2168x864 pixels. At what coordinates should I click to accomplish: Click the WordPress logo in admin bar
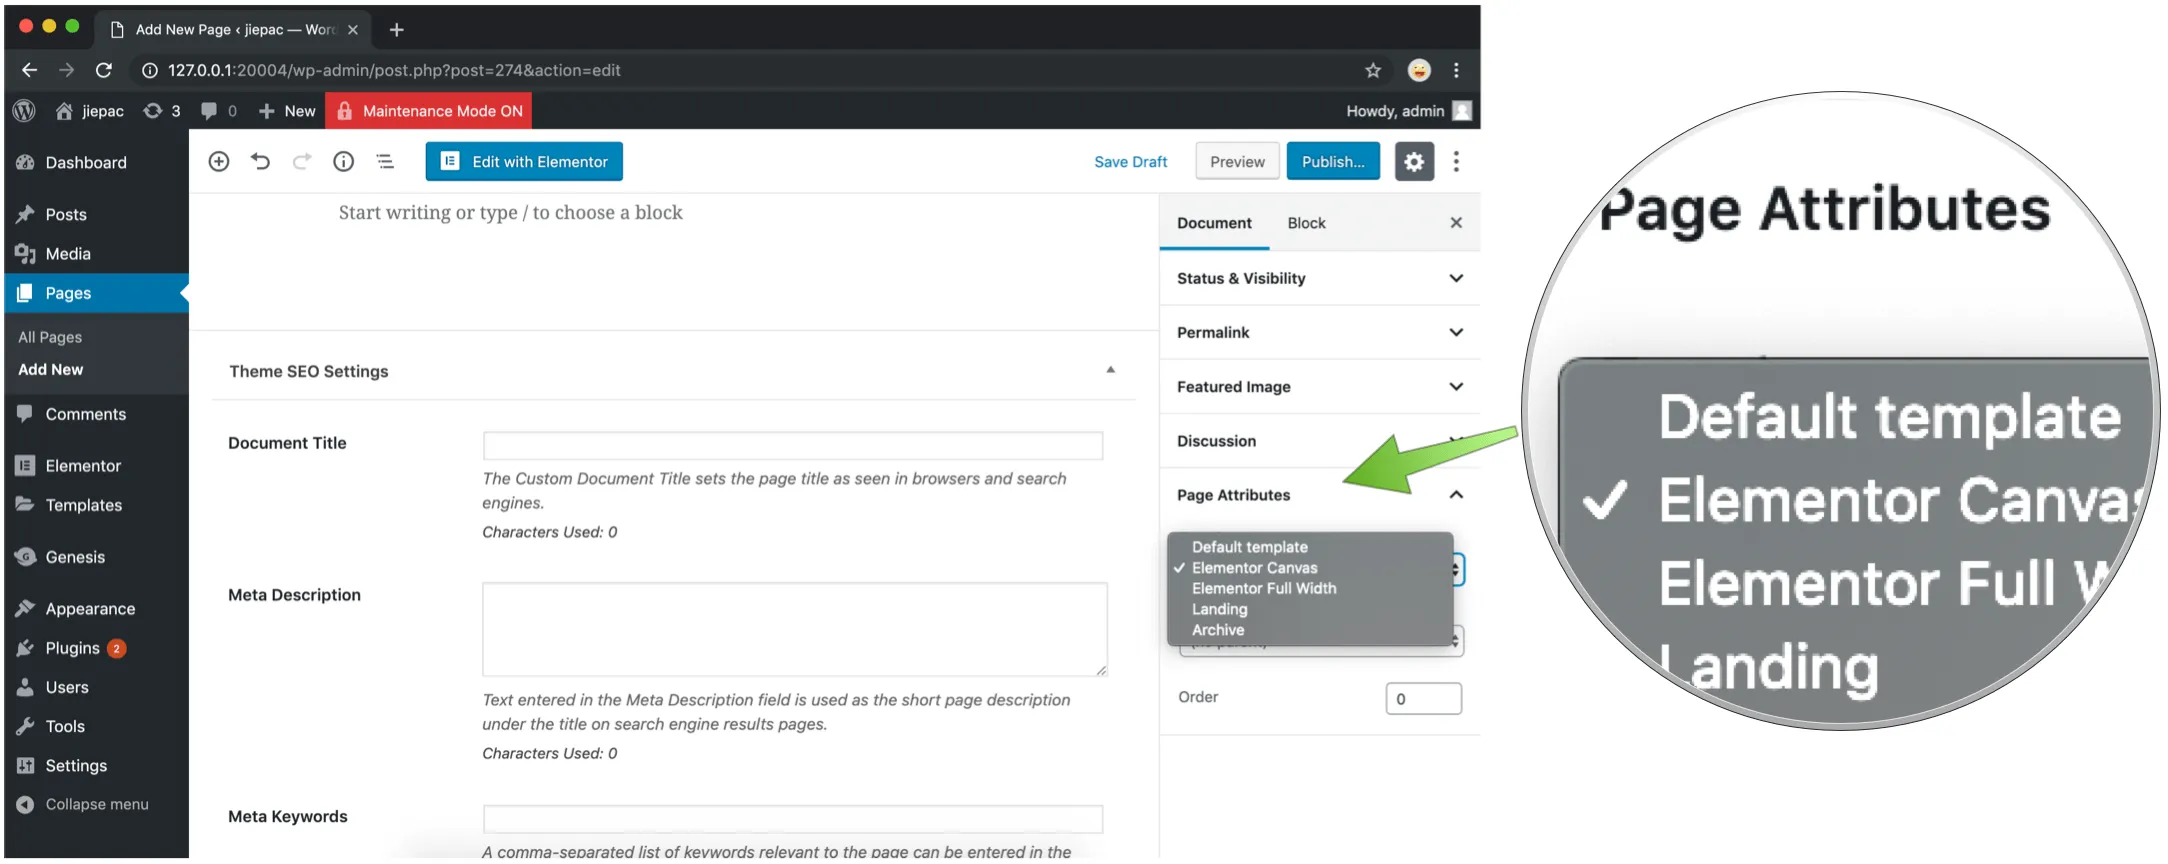[x=24, y=111]
